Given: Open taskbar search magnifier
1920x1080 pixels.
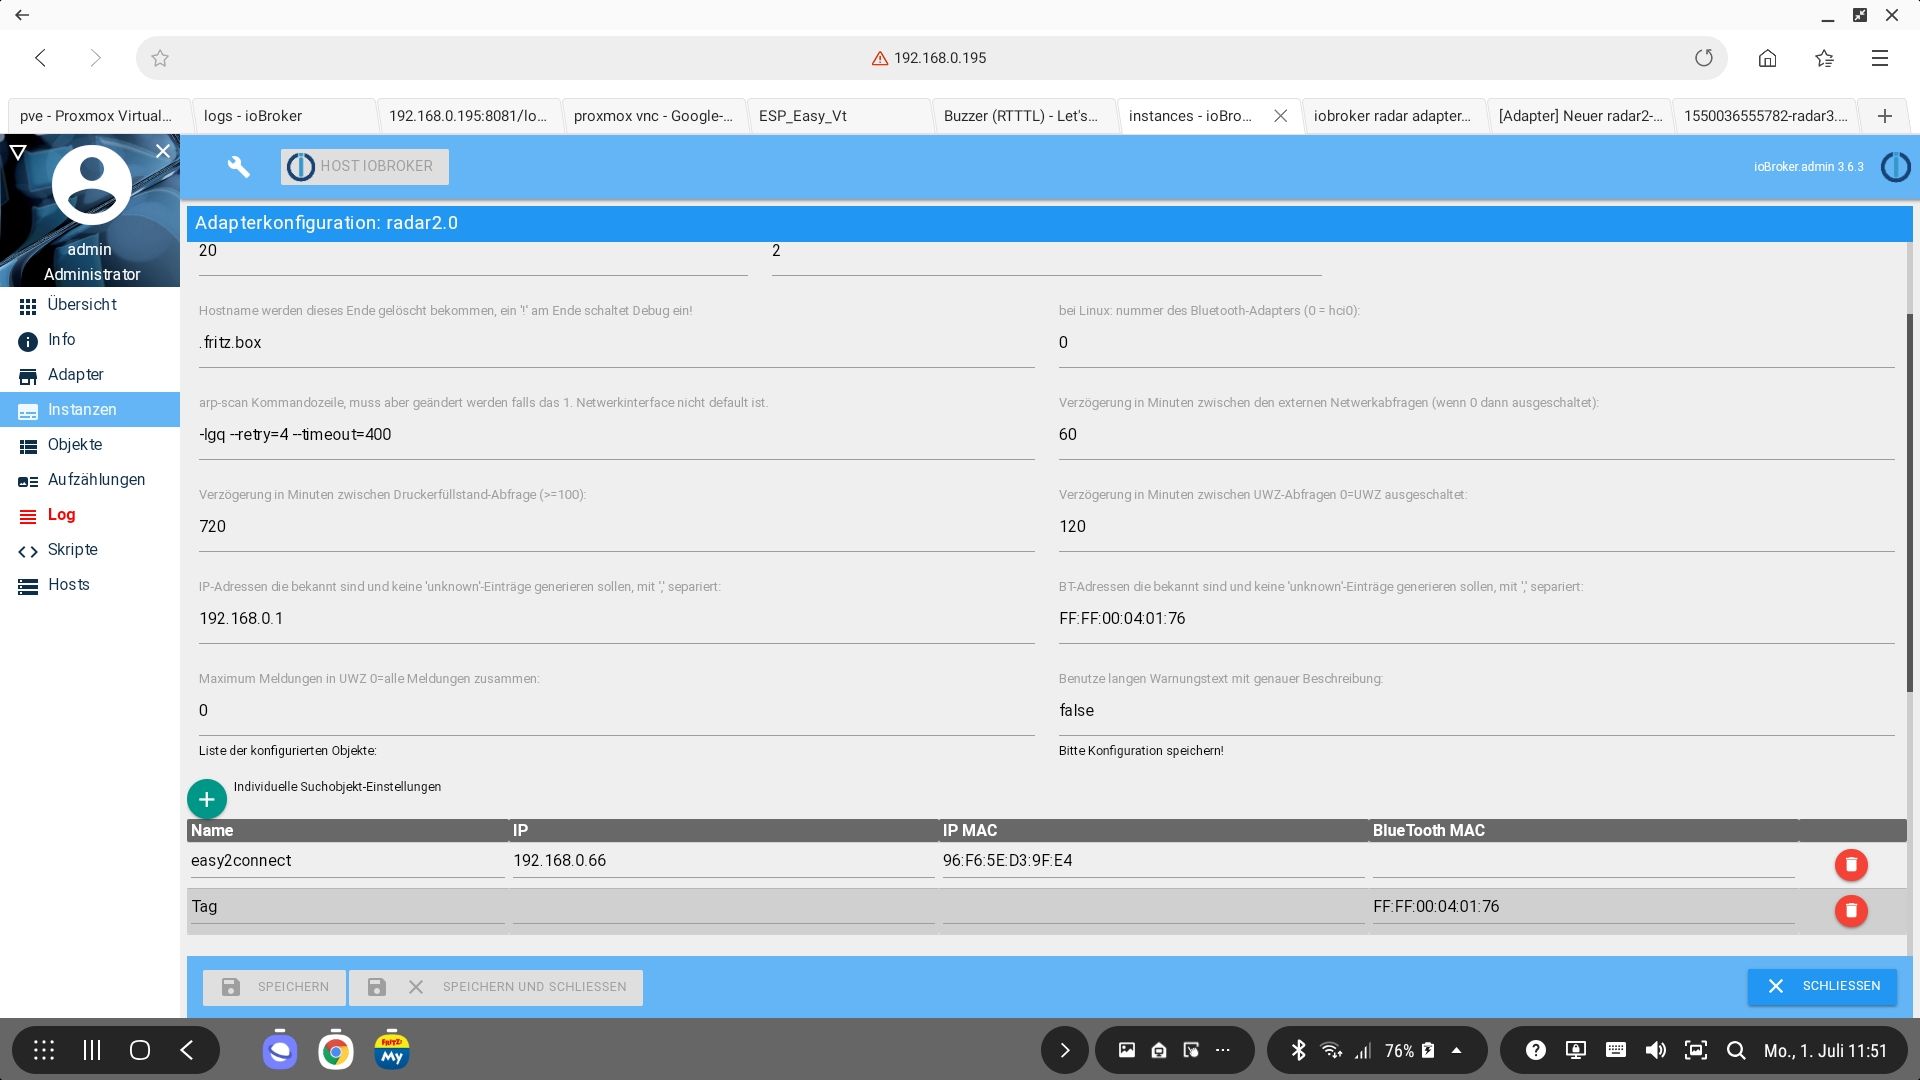Looking at the screenshot, I should click(x=1736, y=1050).
